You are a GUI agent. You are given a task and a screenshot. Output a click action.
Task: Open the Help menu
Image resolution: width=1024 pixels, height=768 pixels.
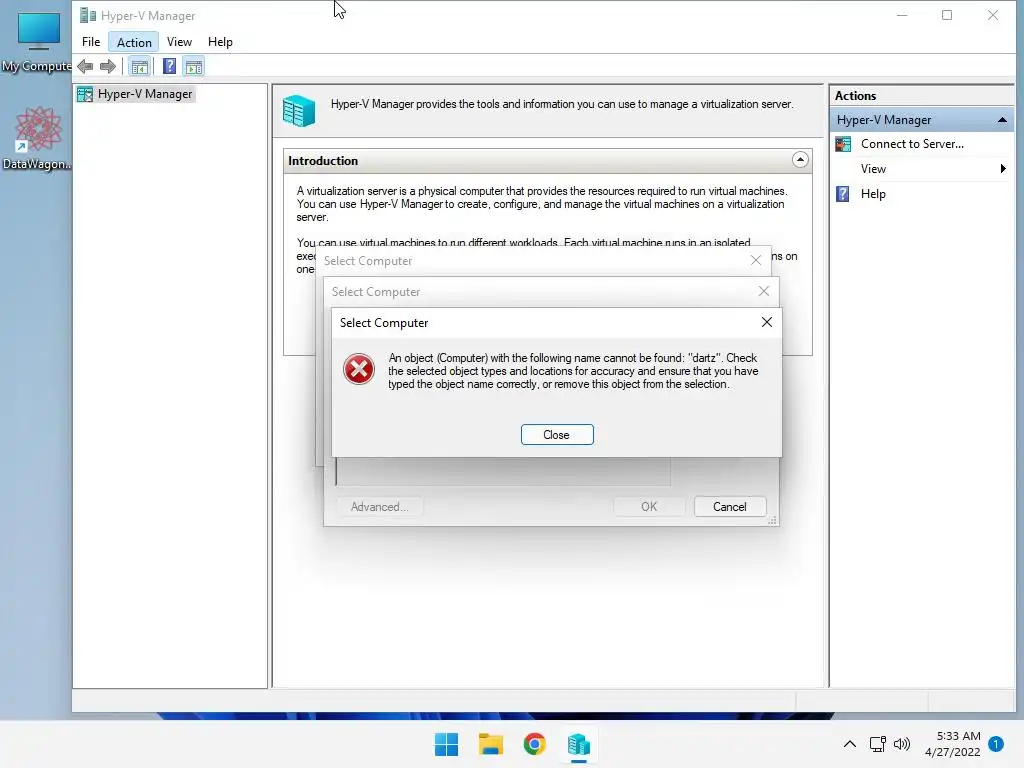pos(220,42)
